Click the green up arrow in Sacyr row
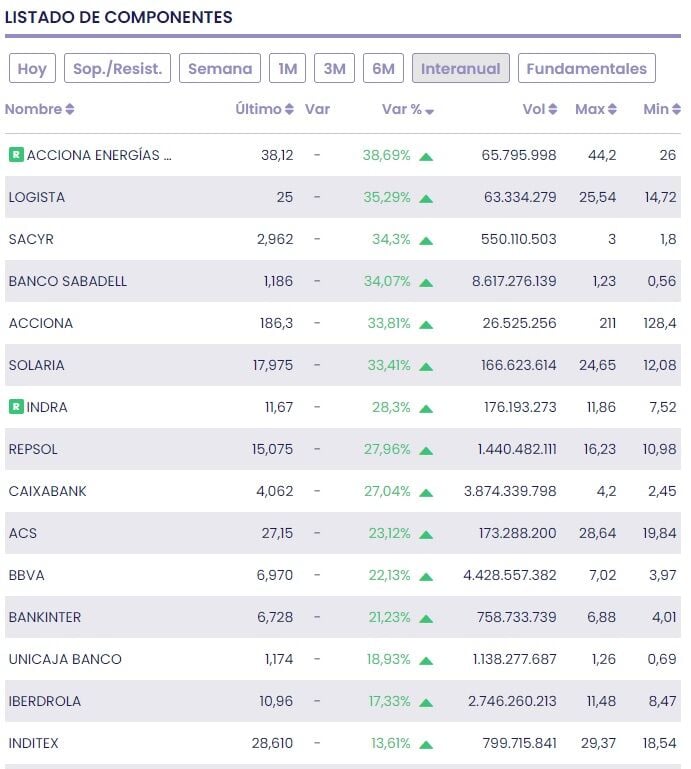 [427, 240]
